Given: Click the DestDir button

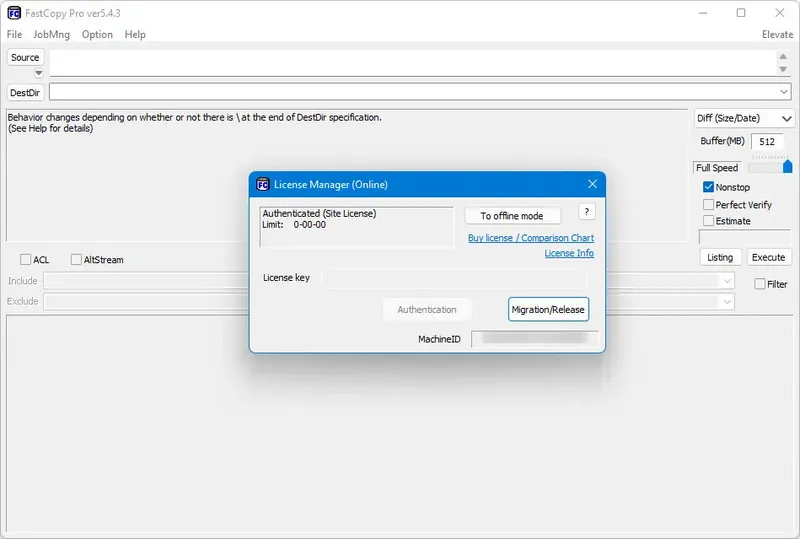Looking at the screenshot, I should click(25, 92).
